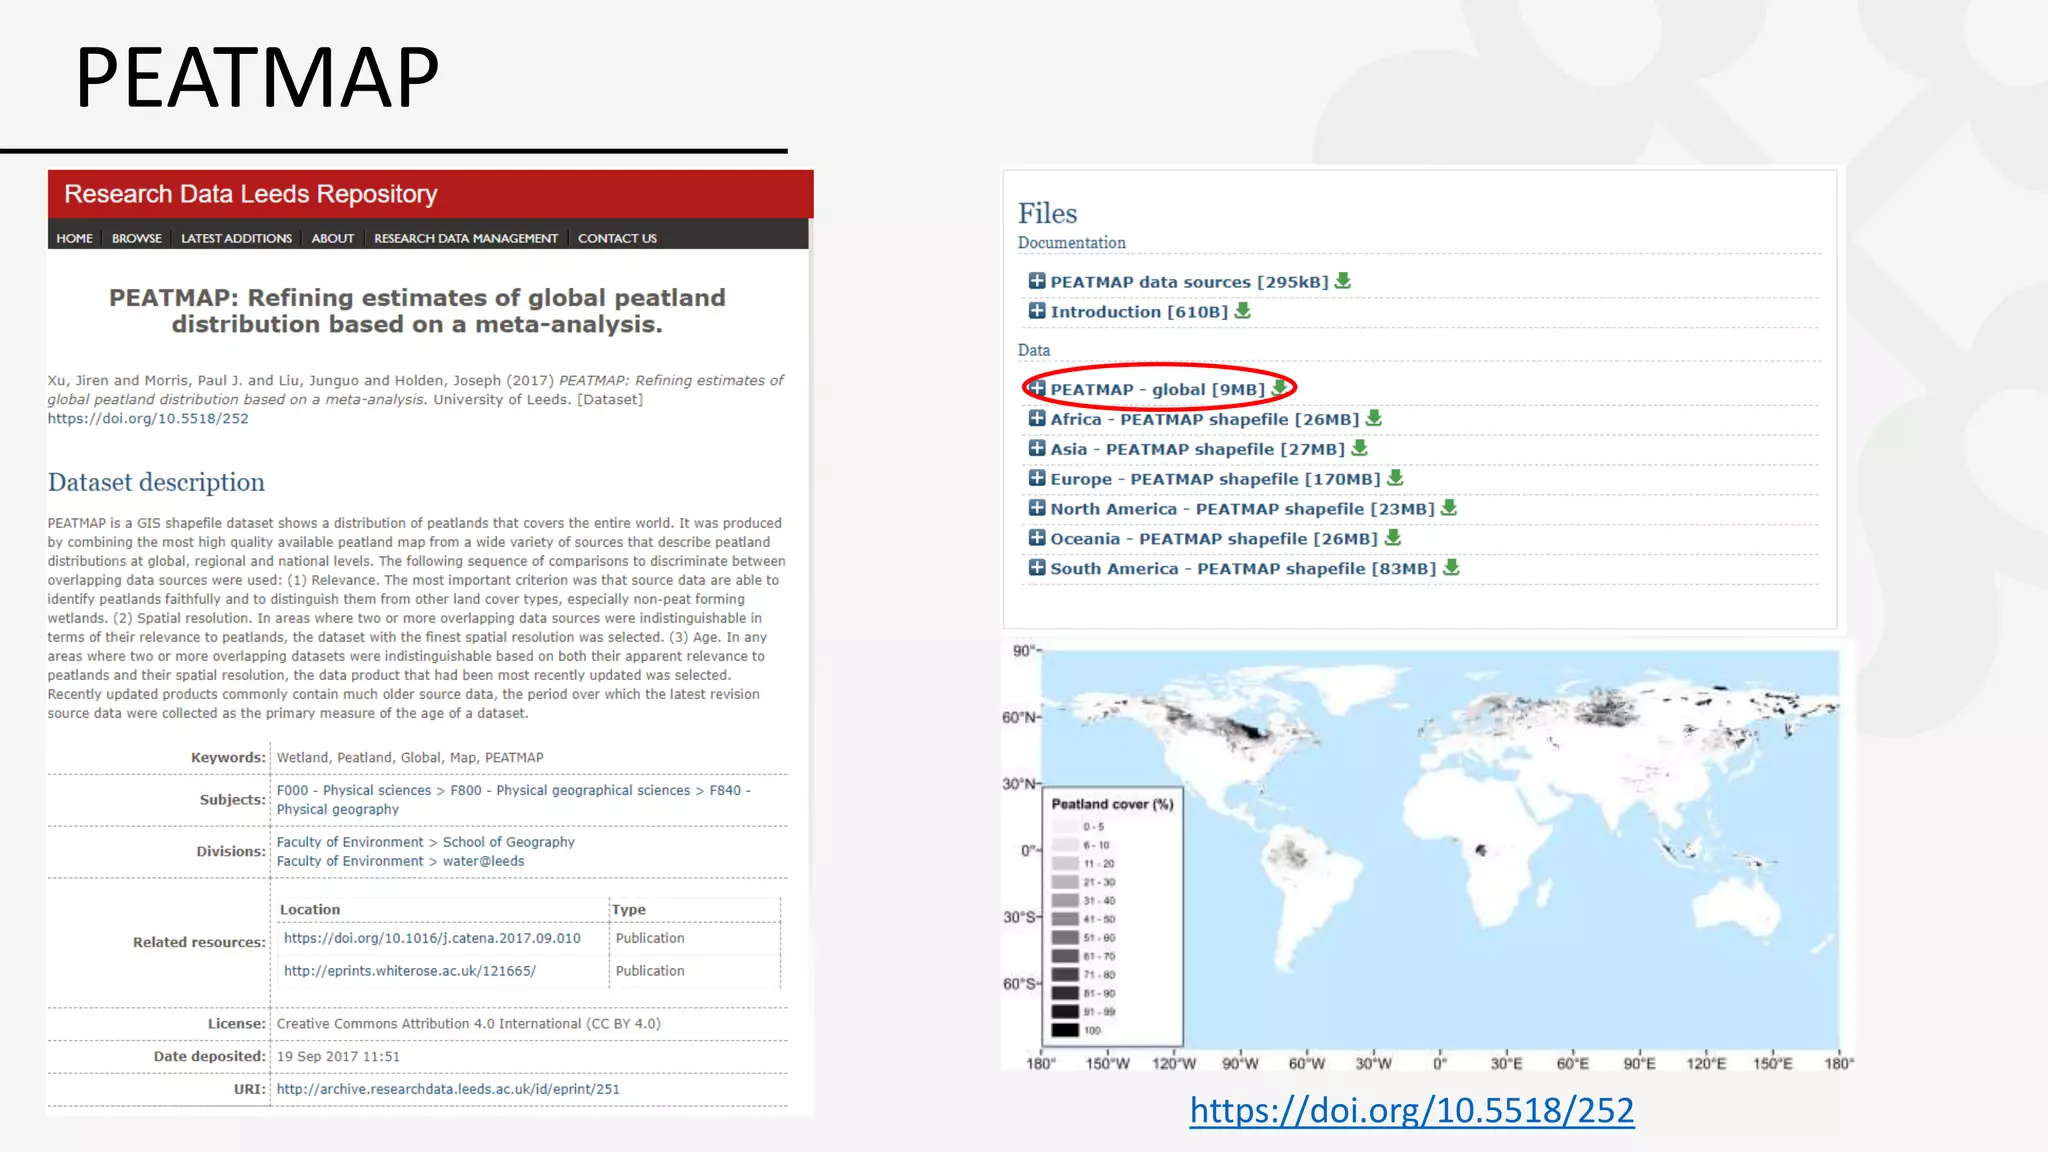Expand Europe shapefile details
The image size is (2048, 1152).
pos(1037,478)
